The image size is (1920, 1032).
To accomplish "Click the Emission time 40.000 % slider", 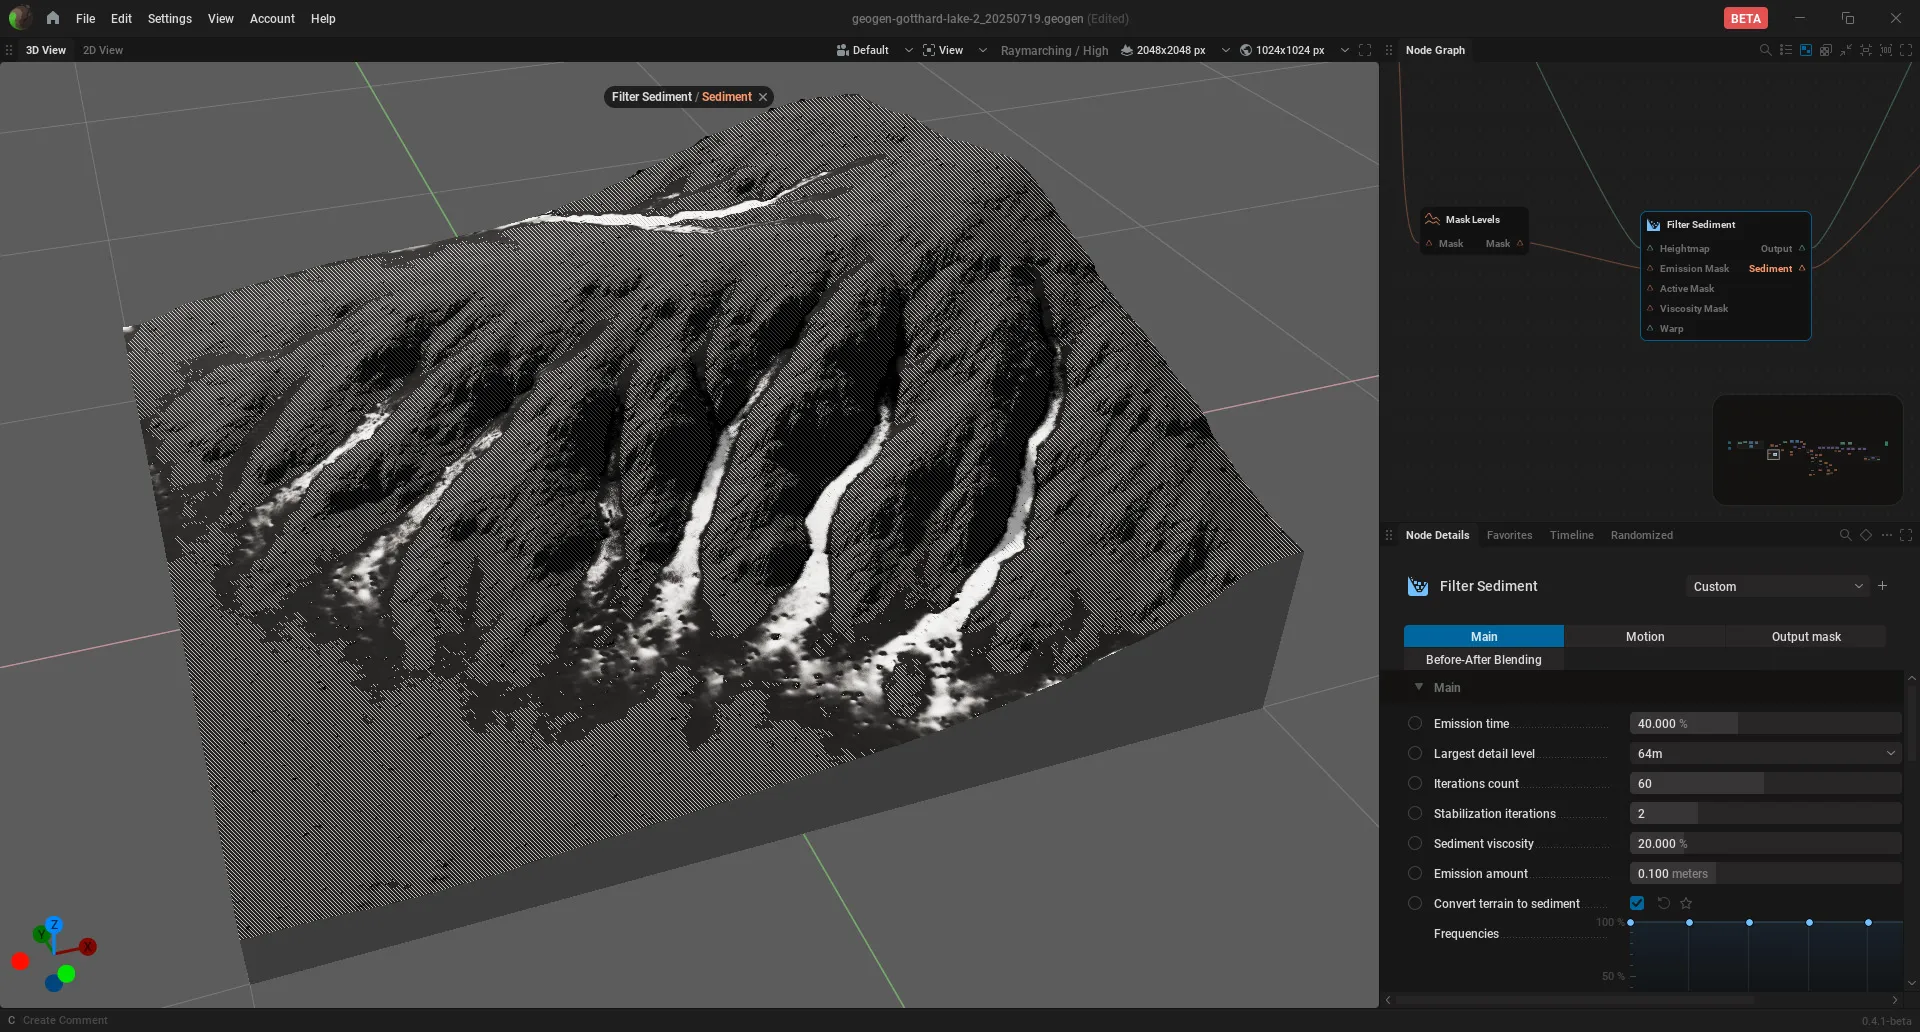I will 1765,723.
